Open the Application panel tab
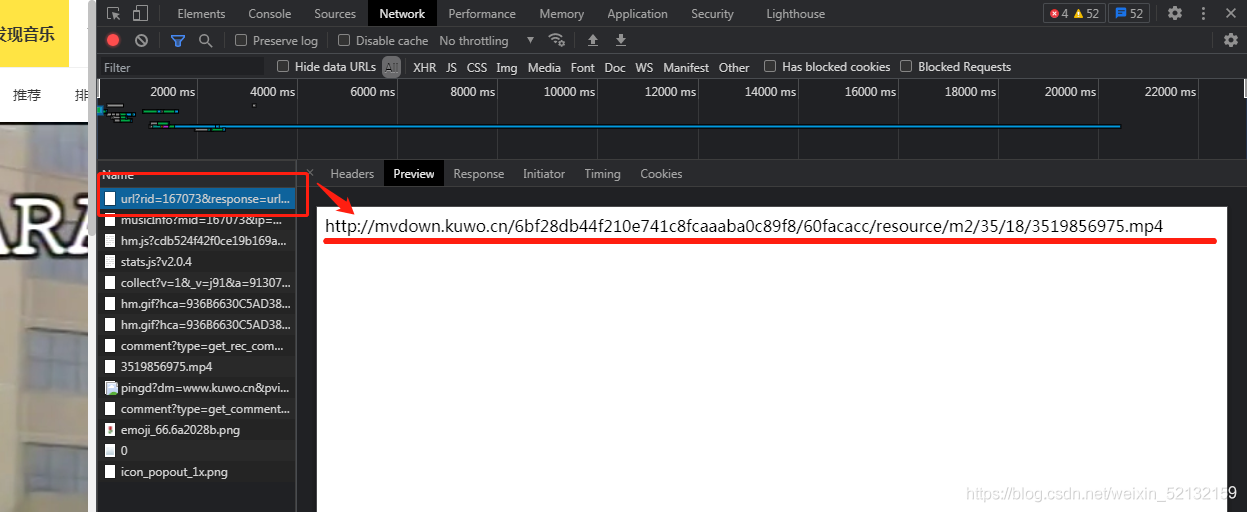Viewport: 1247px width, 512px height. (637, 13)
